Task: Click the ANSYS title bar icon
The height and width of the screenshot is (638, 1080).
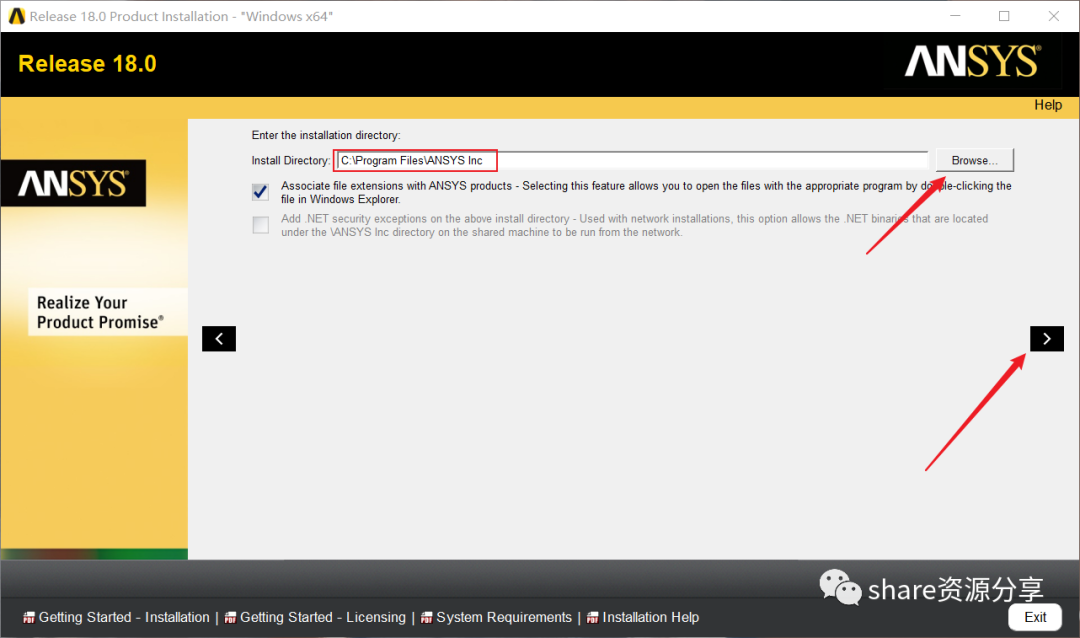Action: (x=17, y=16)
